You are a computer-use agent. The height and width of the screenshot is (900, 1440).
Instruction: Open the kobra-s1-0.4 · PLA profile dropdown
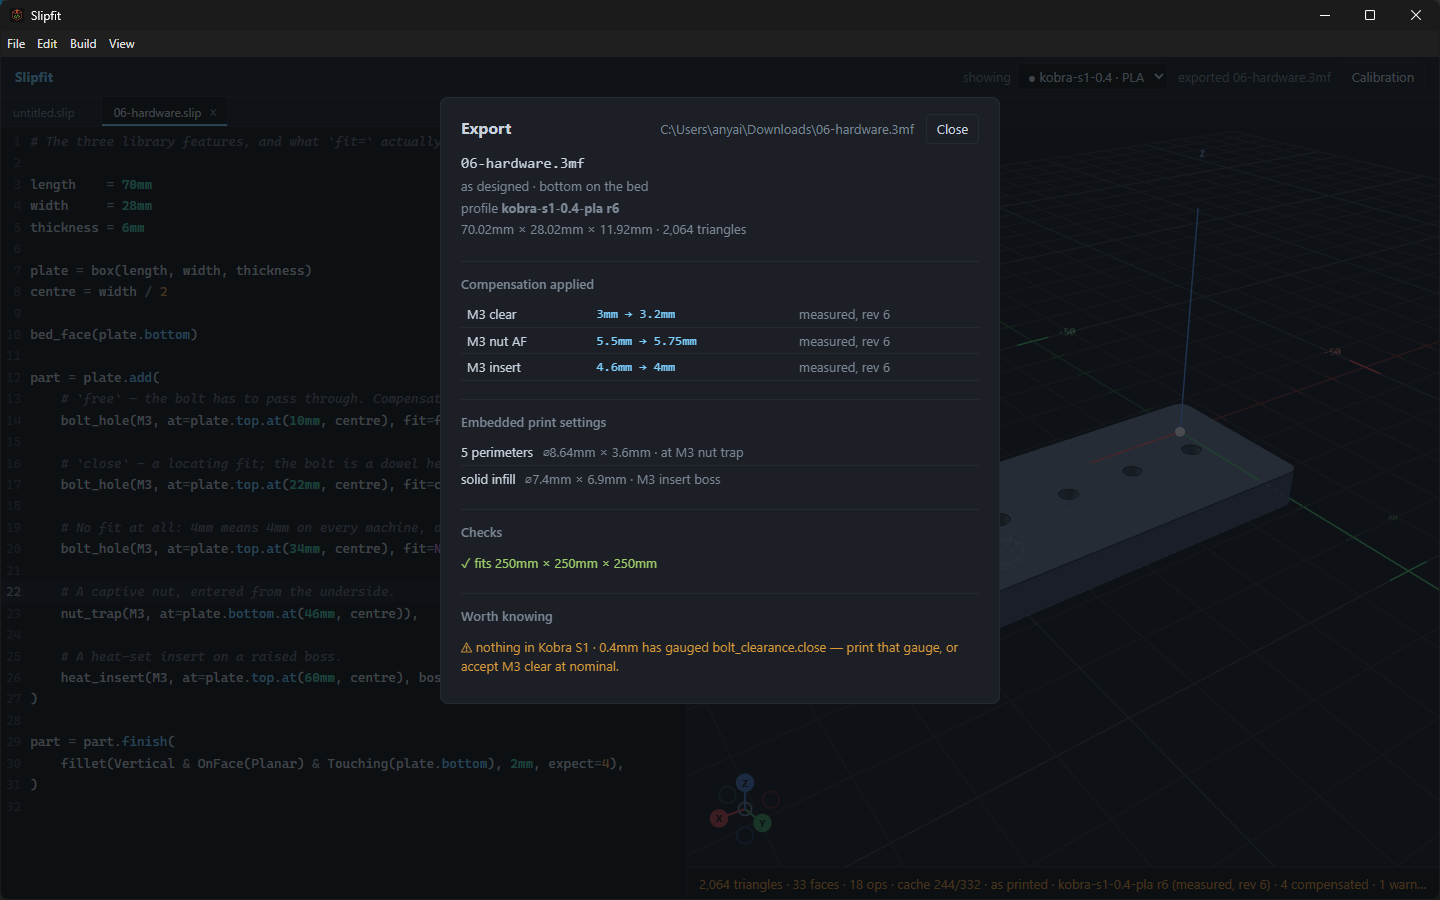coord(1094,77)
